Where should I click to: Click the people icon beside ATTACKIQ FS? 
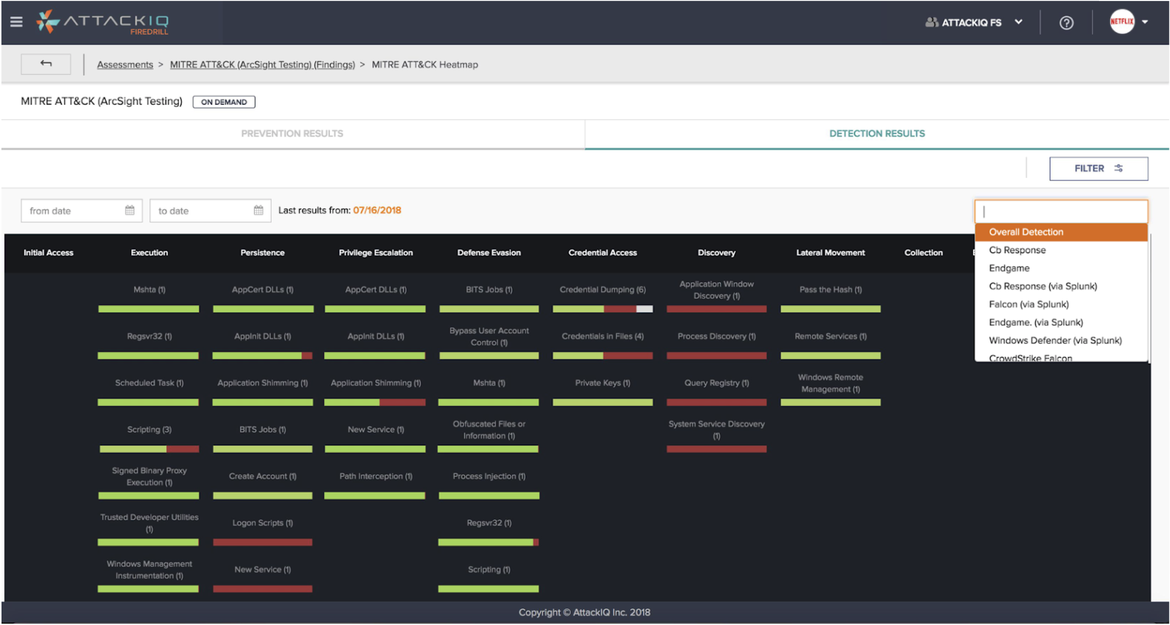point(932,23)
